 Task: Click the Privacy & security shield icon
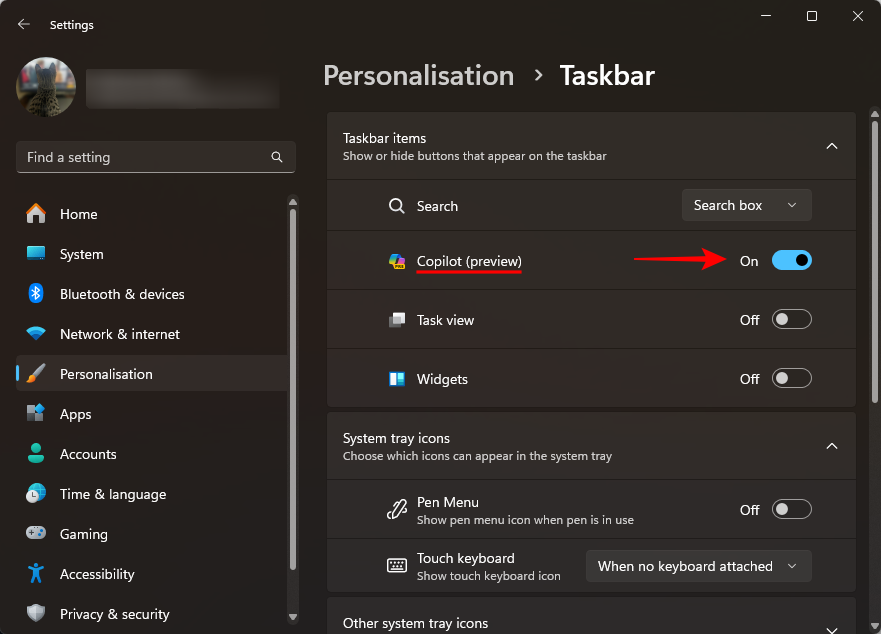36,614
